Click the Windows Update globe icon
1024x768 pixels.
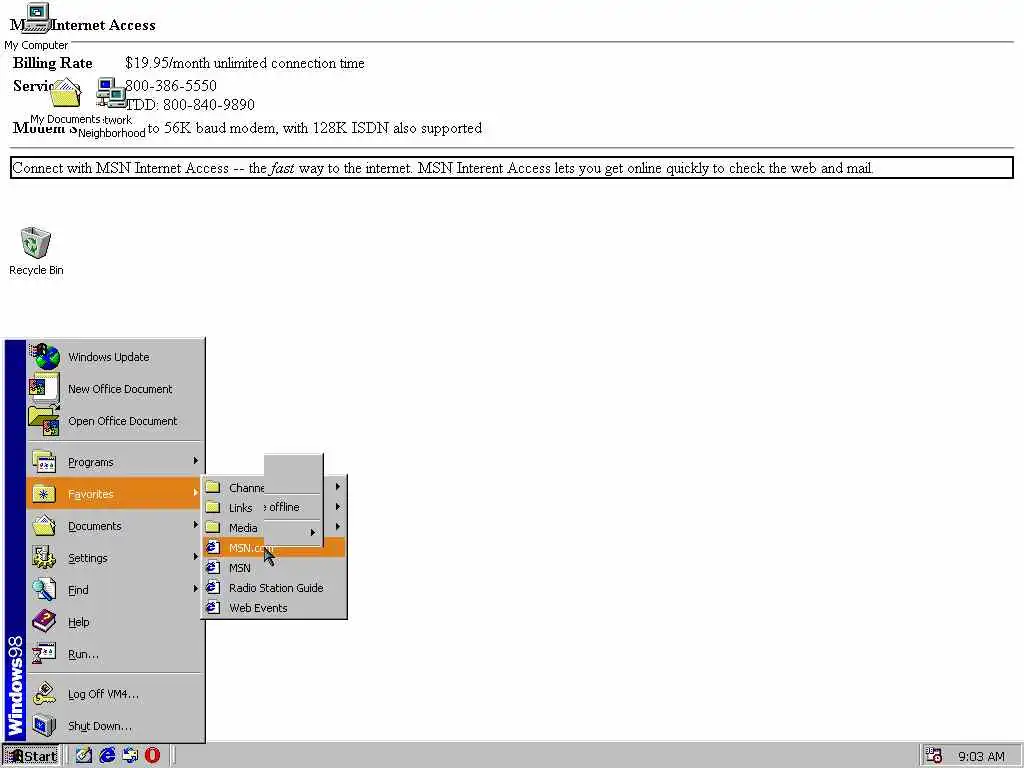click(x=44, y=357)
